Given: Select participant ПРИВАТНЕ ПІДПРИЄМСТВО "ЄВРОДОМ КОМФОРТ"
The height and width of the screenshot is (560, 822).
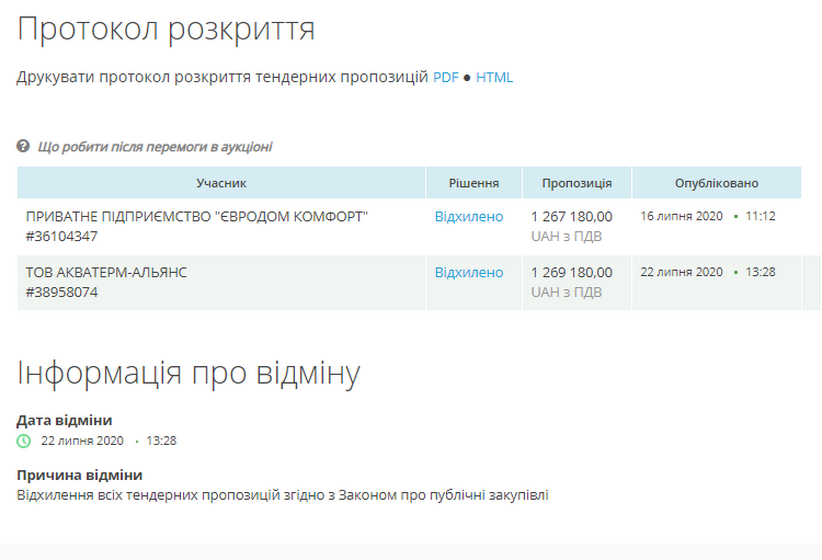Looking at the screenshot, I should pos(197,216).
